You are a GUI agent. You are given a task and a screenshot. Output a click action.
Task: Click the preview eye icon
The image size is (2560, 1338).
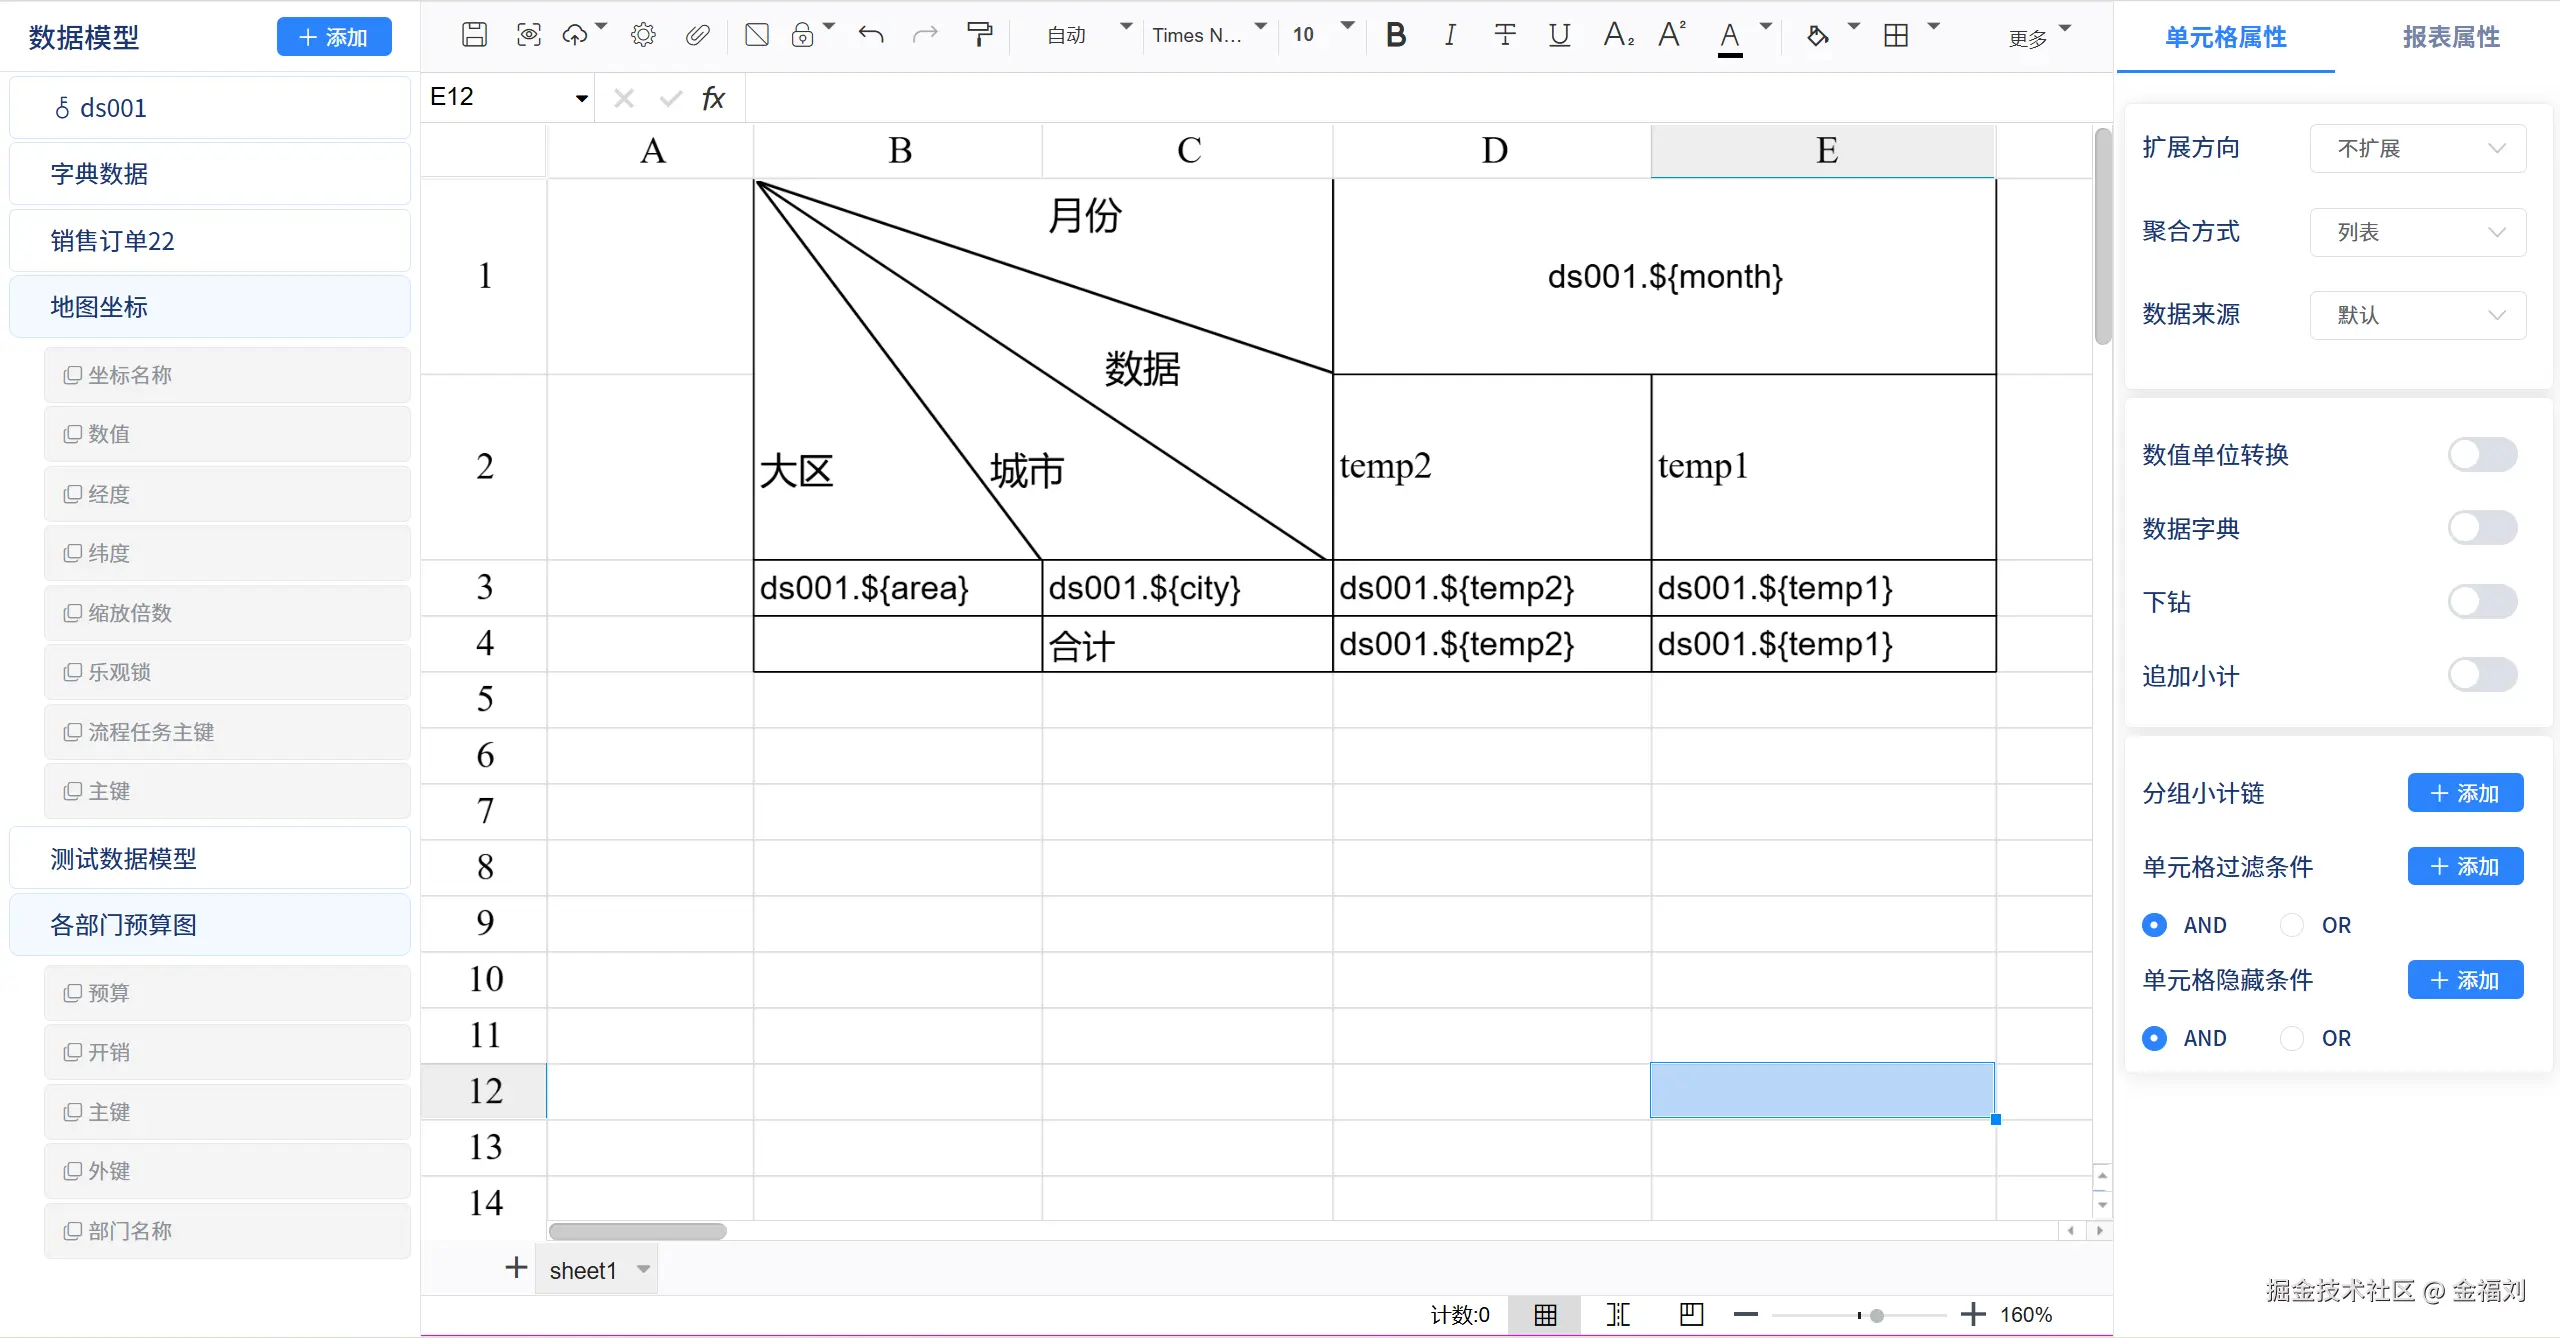pos(528,36)
